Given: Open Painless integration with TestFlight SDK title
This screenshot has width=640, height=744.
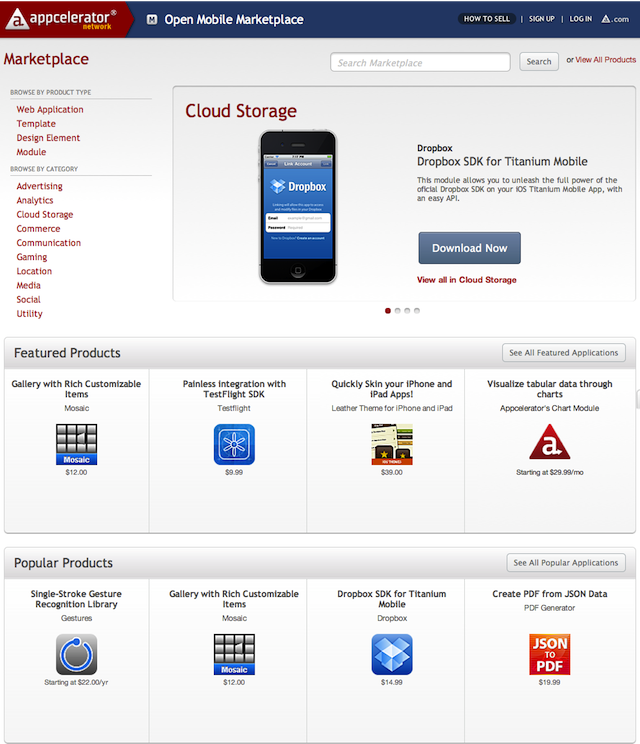Looking at the screenshot, I should pos(234,389).
